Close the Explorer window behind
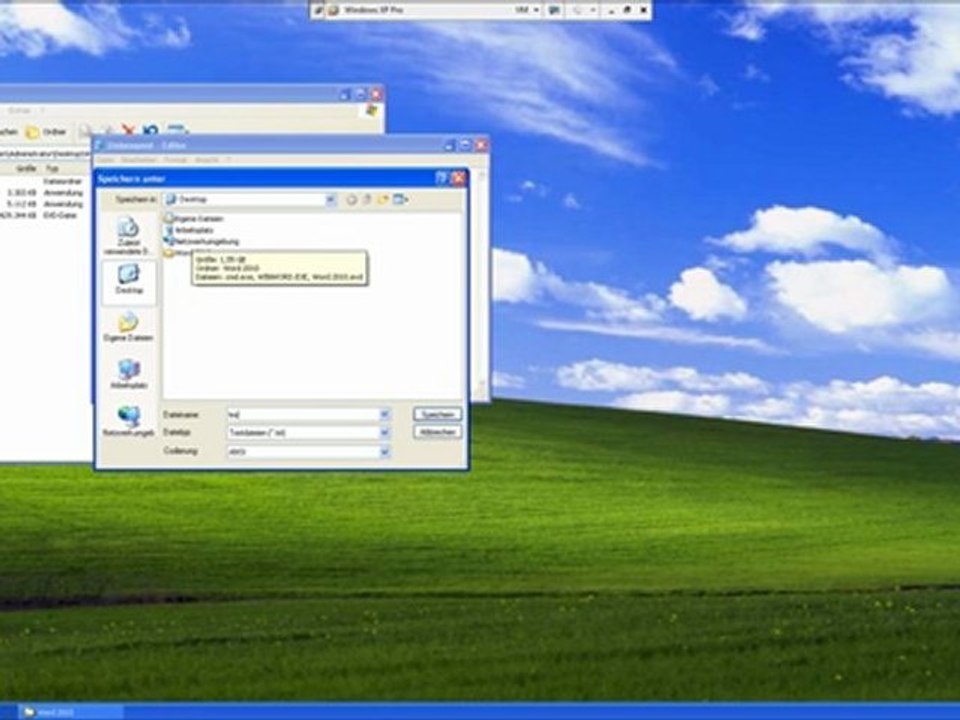 coord(377,94)
